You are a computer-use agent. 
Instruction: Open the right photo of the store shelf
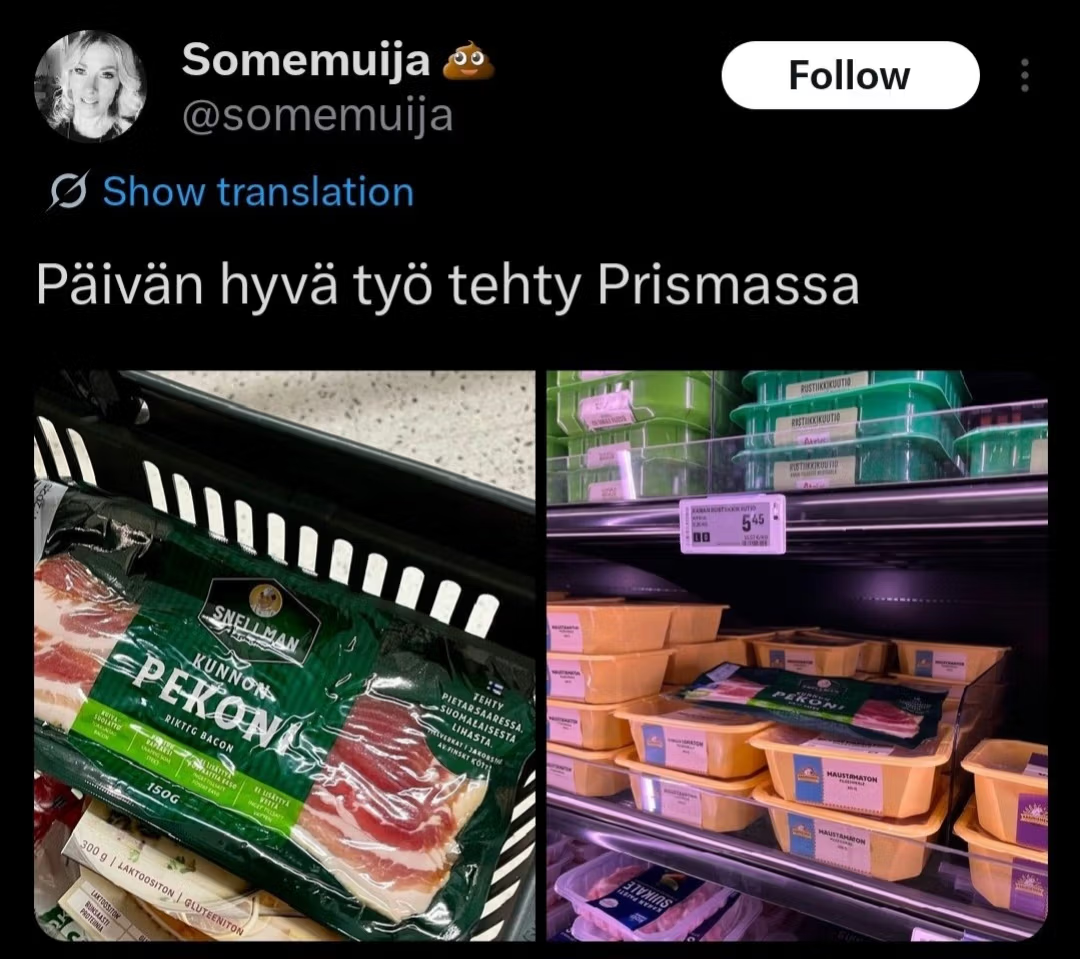pos(798,656)
